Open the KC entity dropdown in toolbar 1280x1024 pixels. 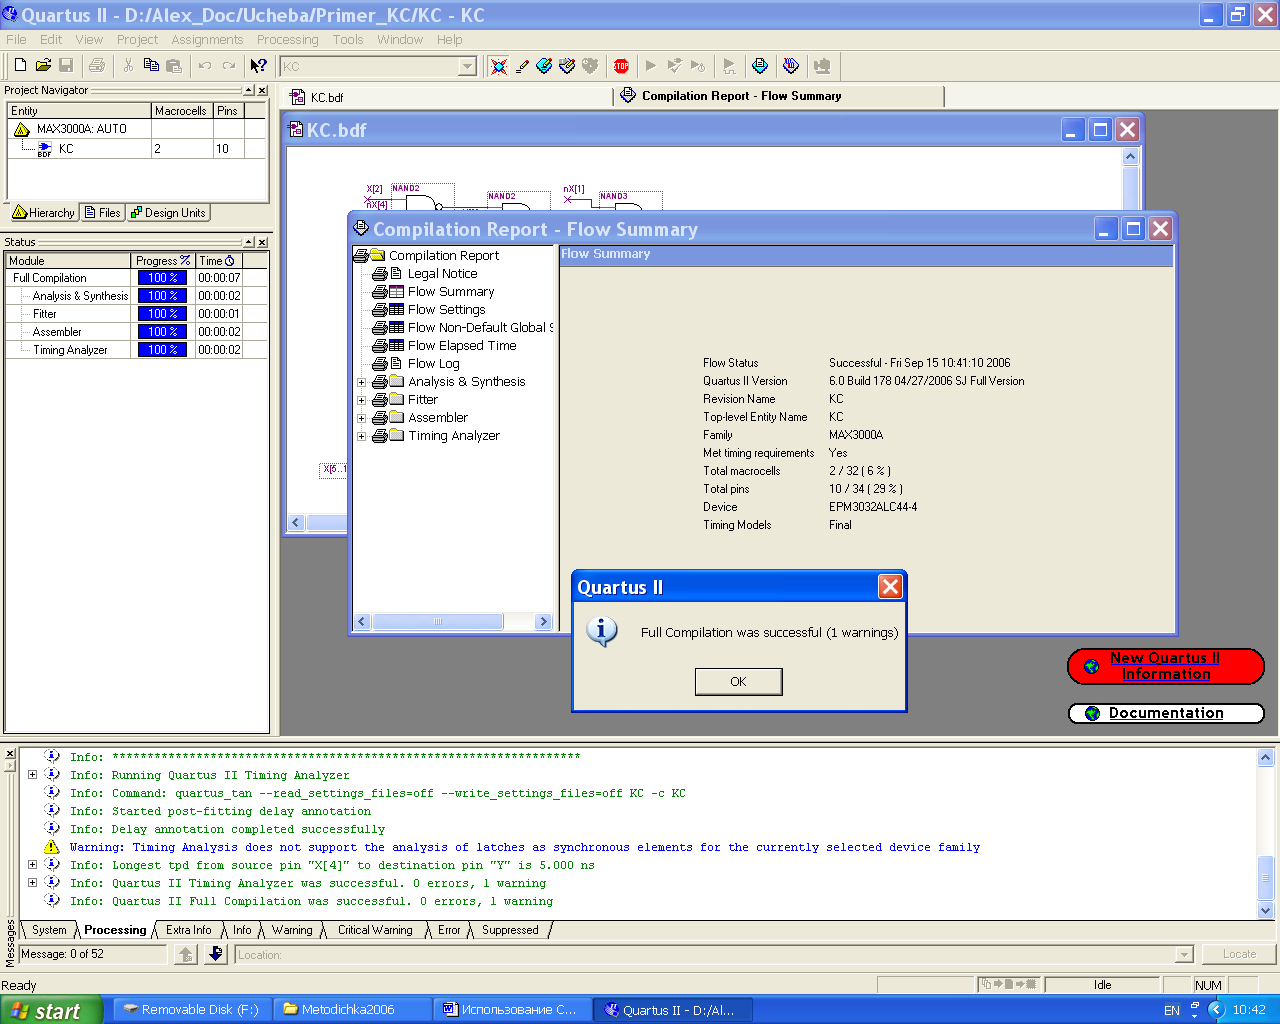pos(467,67)
